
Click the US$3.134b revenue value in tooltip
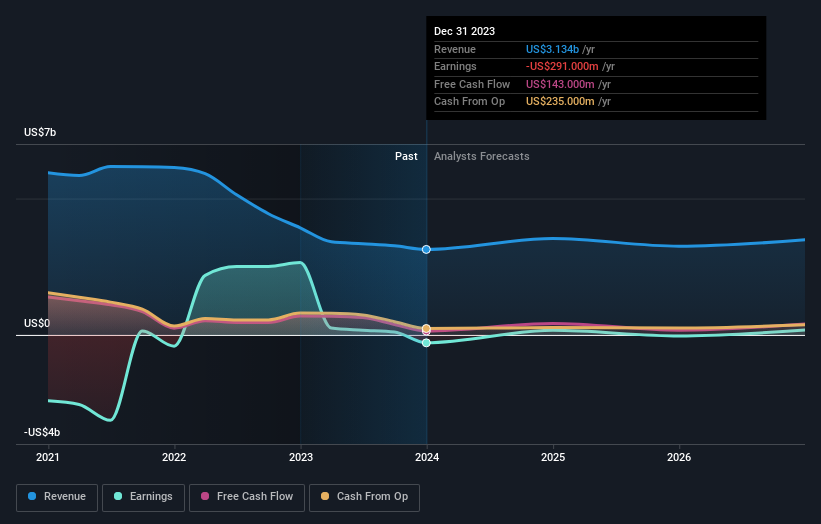552,49
